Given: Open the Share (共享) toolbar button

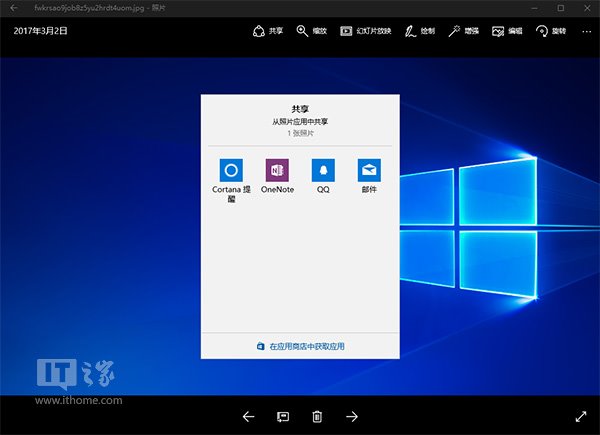Looking at the screenshot, I should click(268, 31).
